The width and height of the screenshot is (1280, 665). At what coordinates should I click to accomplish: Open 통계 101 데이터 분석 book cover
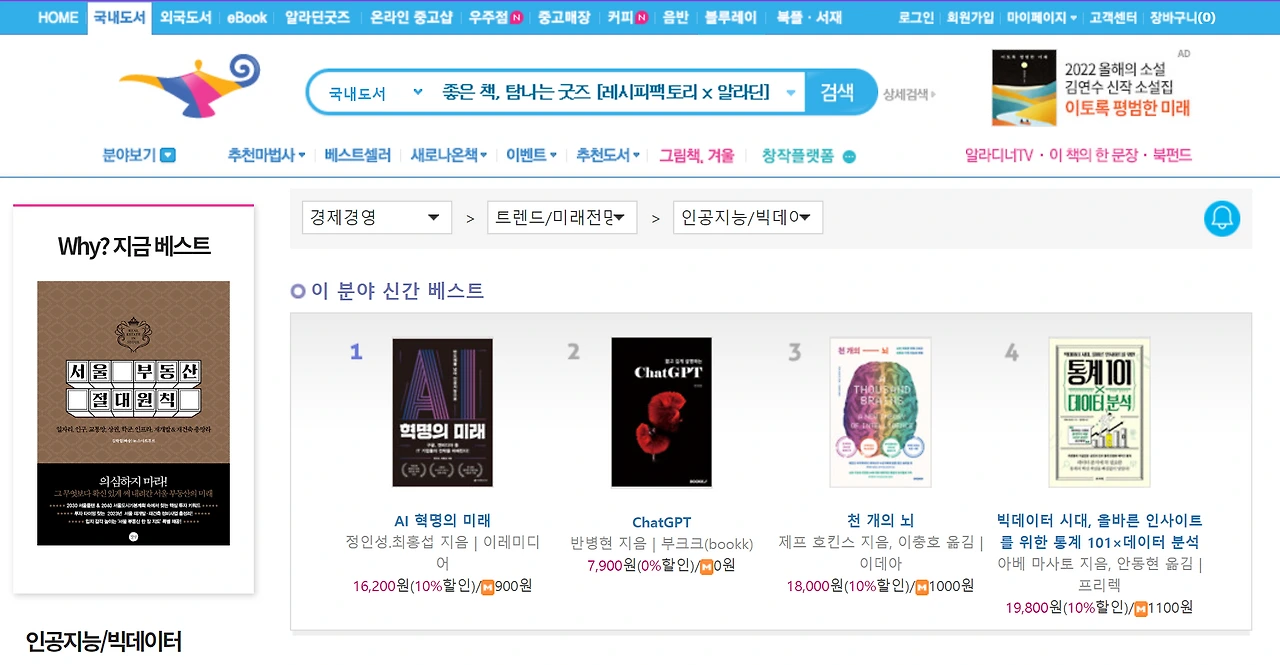click(x=1099, y=412)
